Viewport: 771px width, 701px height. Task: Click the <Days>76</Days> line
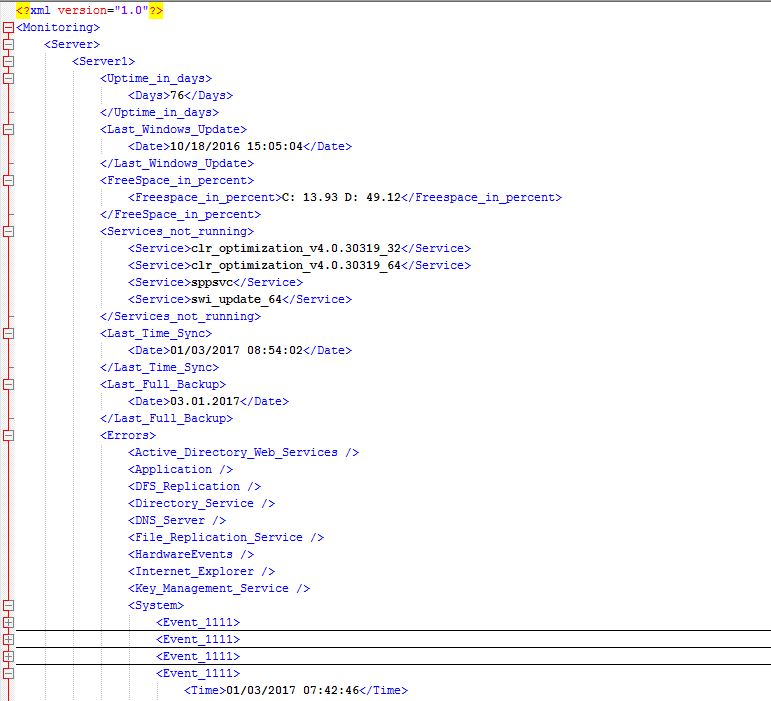[x=180, y=95]
